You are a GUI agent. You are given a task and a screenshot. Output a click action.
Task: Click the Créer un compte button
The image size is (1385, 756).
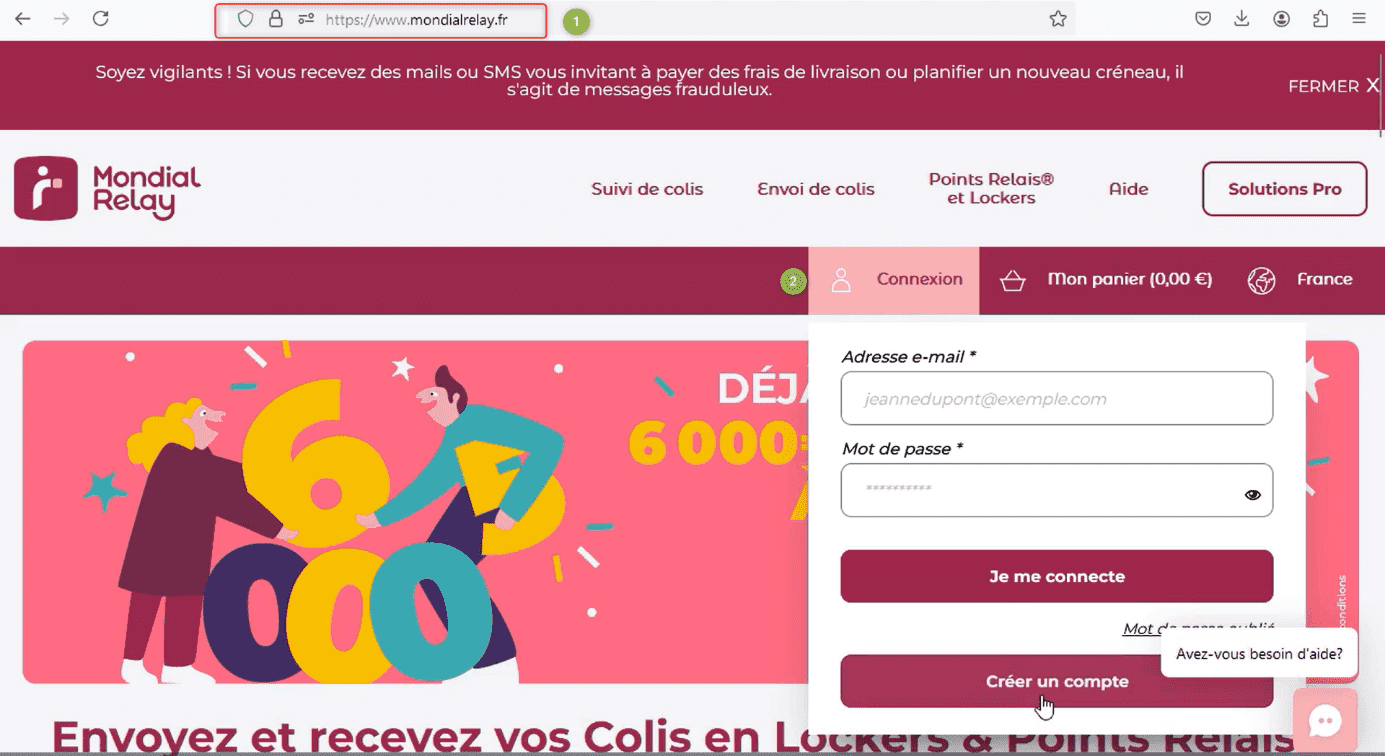coord(1057,681)
